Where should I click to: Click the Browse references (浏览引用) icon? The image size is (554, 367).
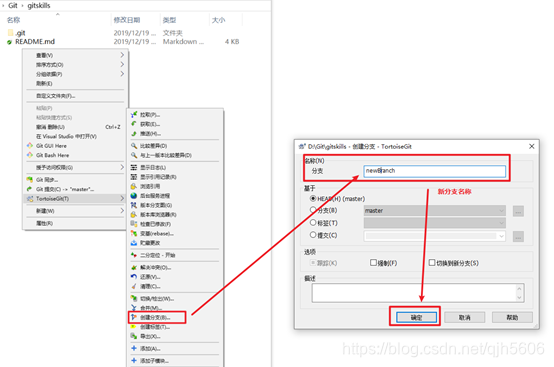click(134, 186)
